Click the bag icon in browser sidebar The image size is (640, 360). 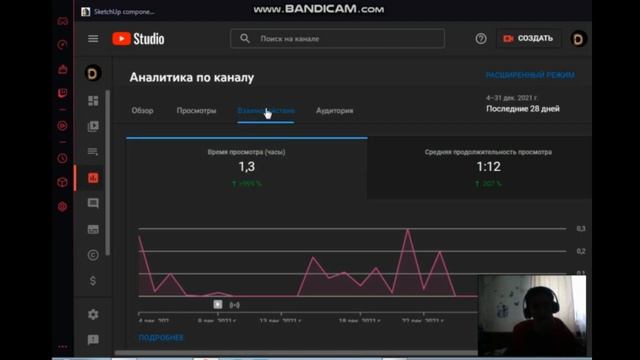point(62,69)
